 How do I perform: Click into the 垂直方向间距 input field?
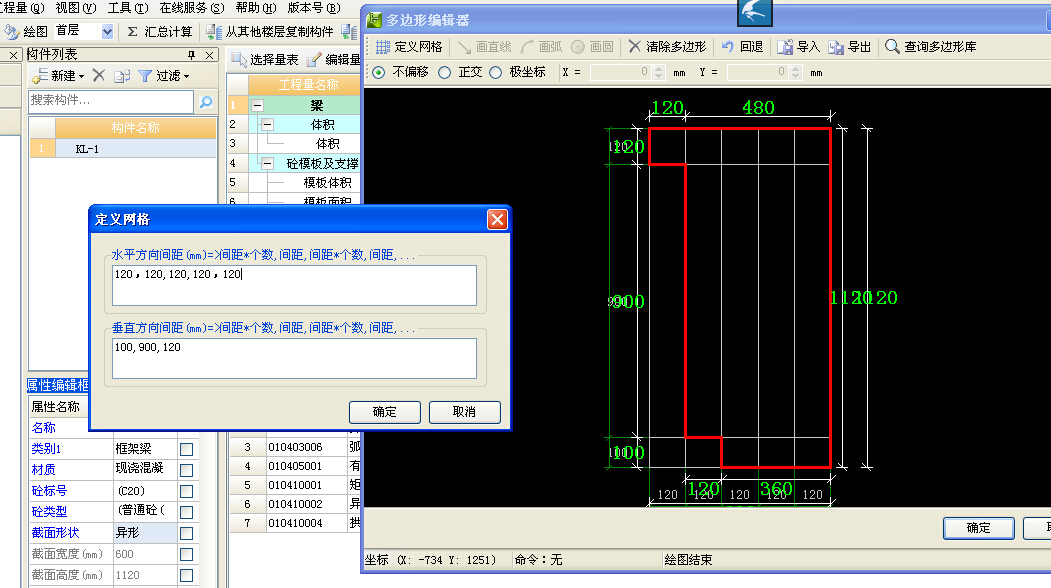pos(294,358)
